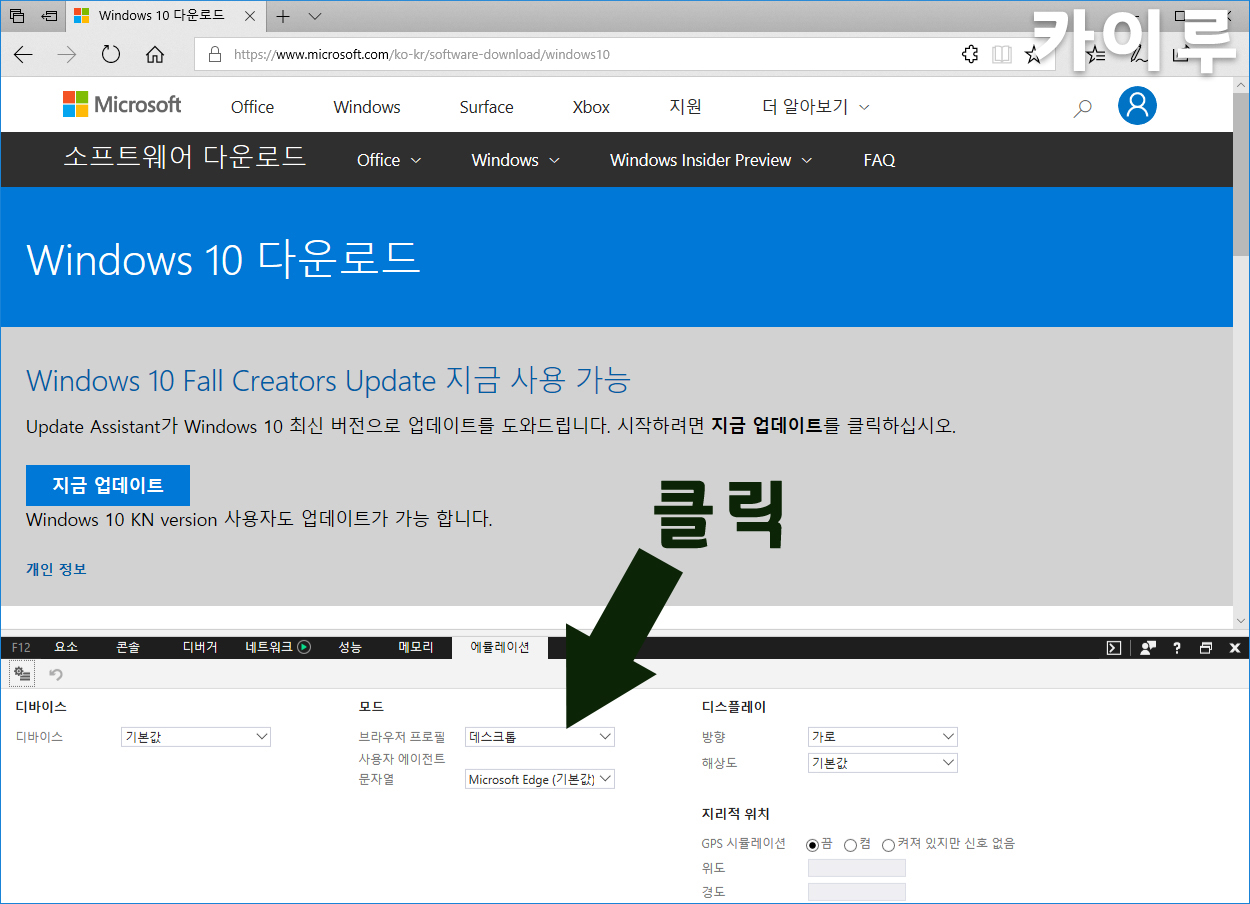The image size is (1250, 904).
Task: Go to the browser home page icon
Action: tap(155, 55)
